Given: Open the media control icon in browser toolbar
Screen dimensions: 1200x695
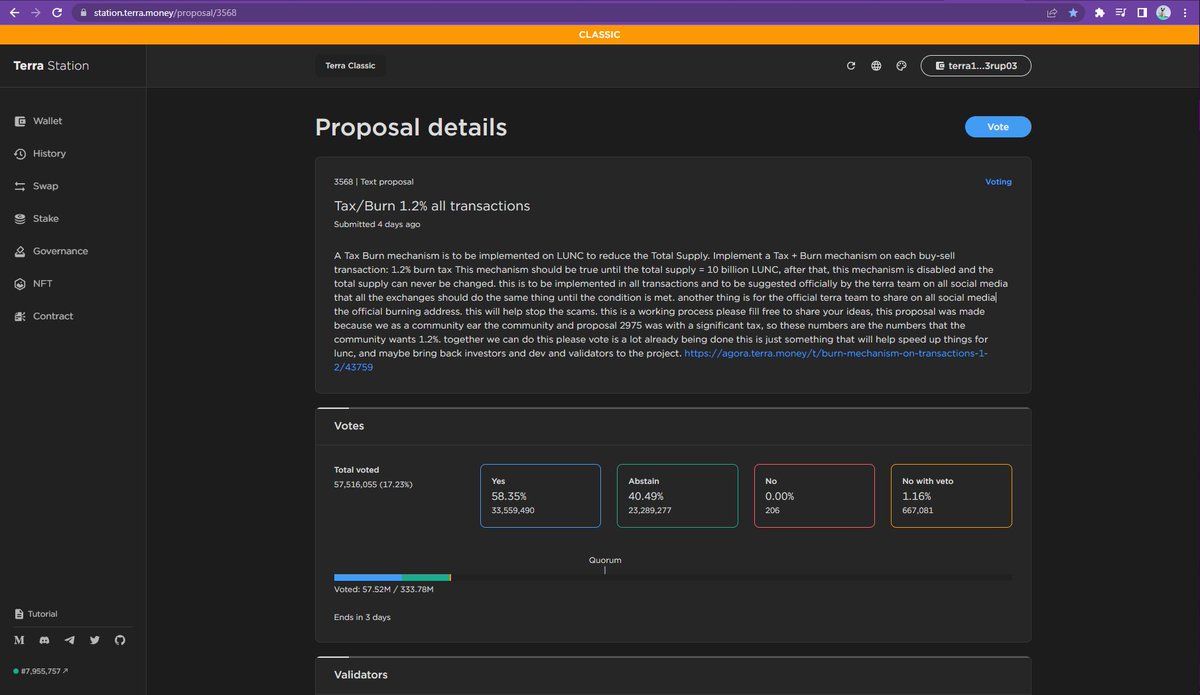Looking at the screenshot, I should coord(1121,13).
